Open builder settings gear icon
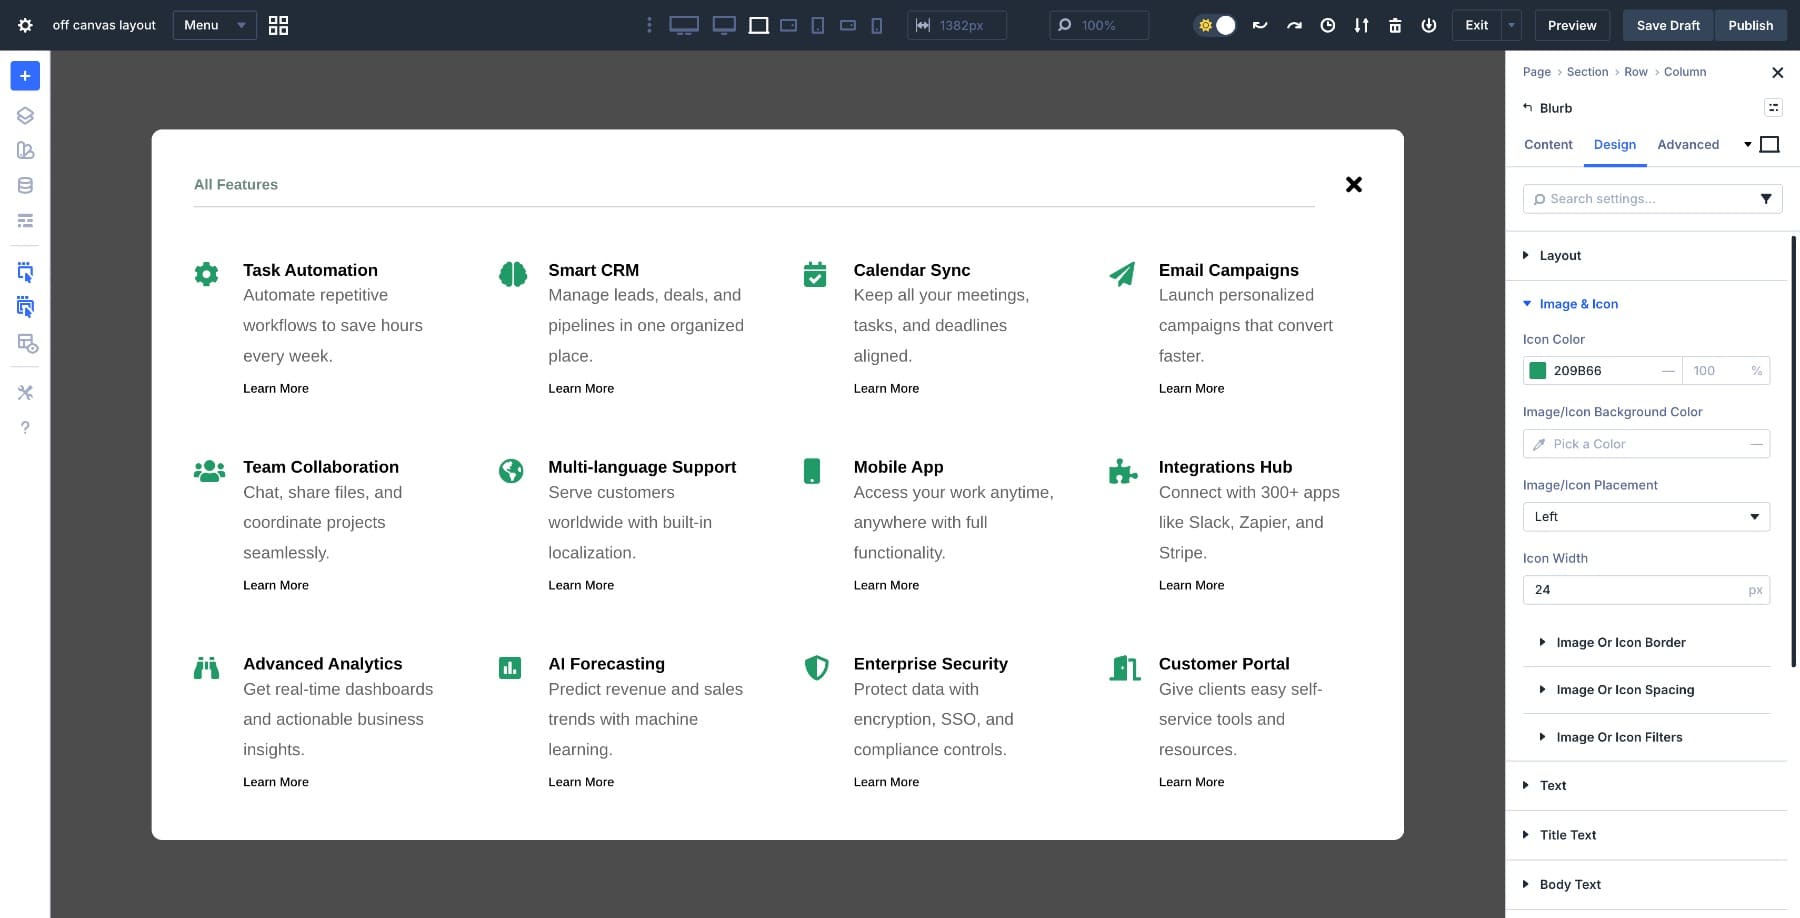This screenshot has width=1800, height=918. (x=25, y=25)
